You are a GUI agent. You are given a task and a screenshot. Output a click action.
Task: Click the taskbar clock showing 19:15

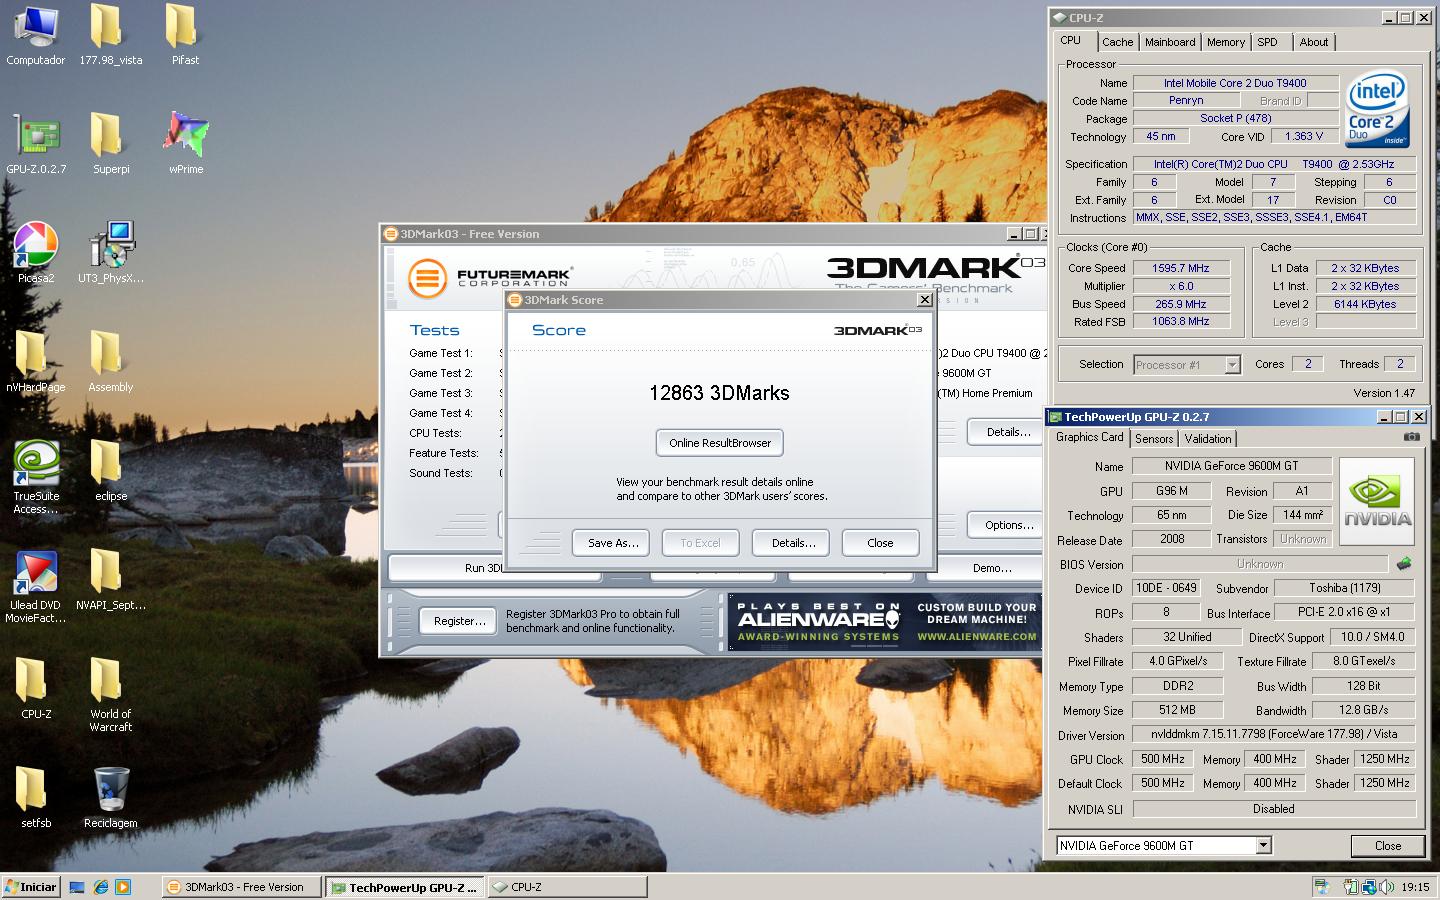pos(1415,887)
